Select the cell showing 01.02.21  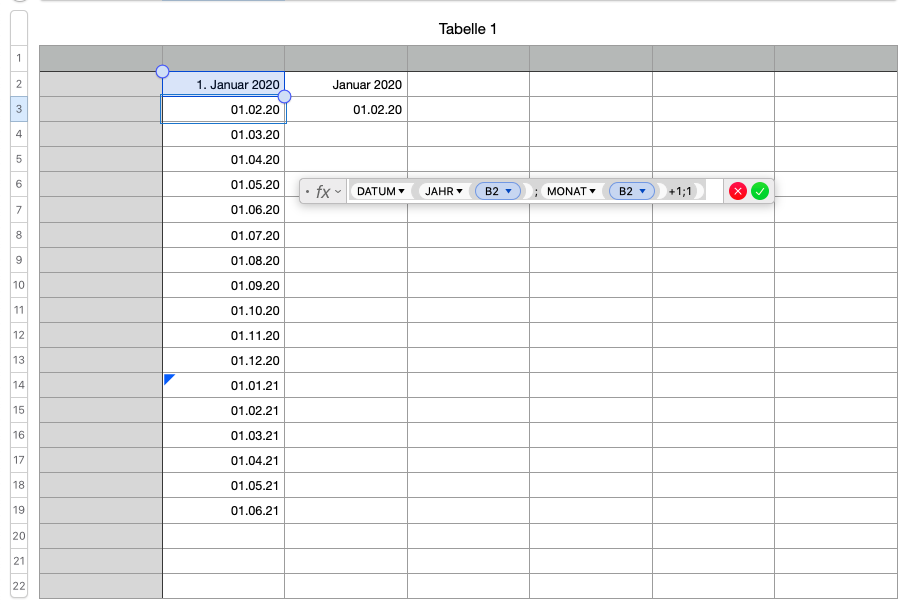click(224, 411)
